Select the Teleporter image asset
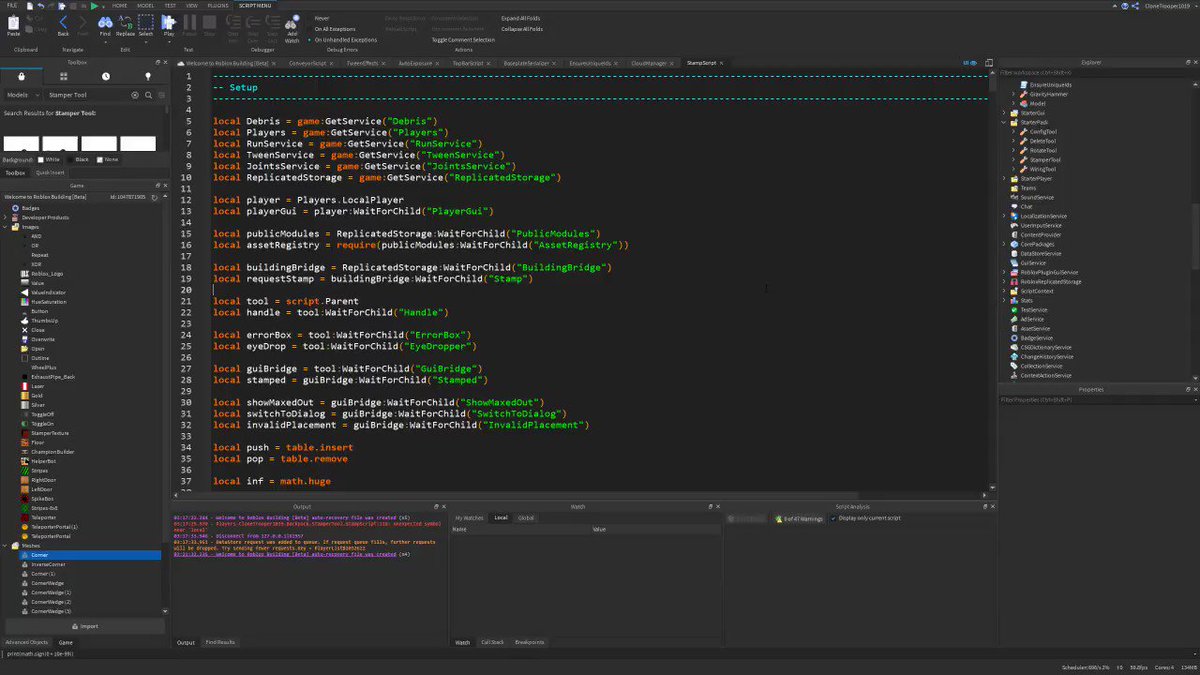Viewport: 1200px width, 675px height. (46, 517)
